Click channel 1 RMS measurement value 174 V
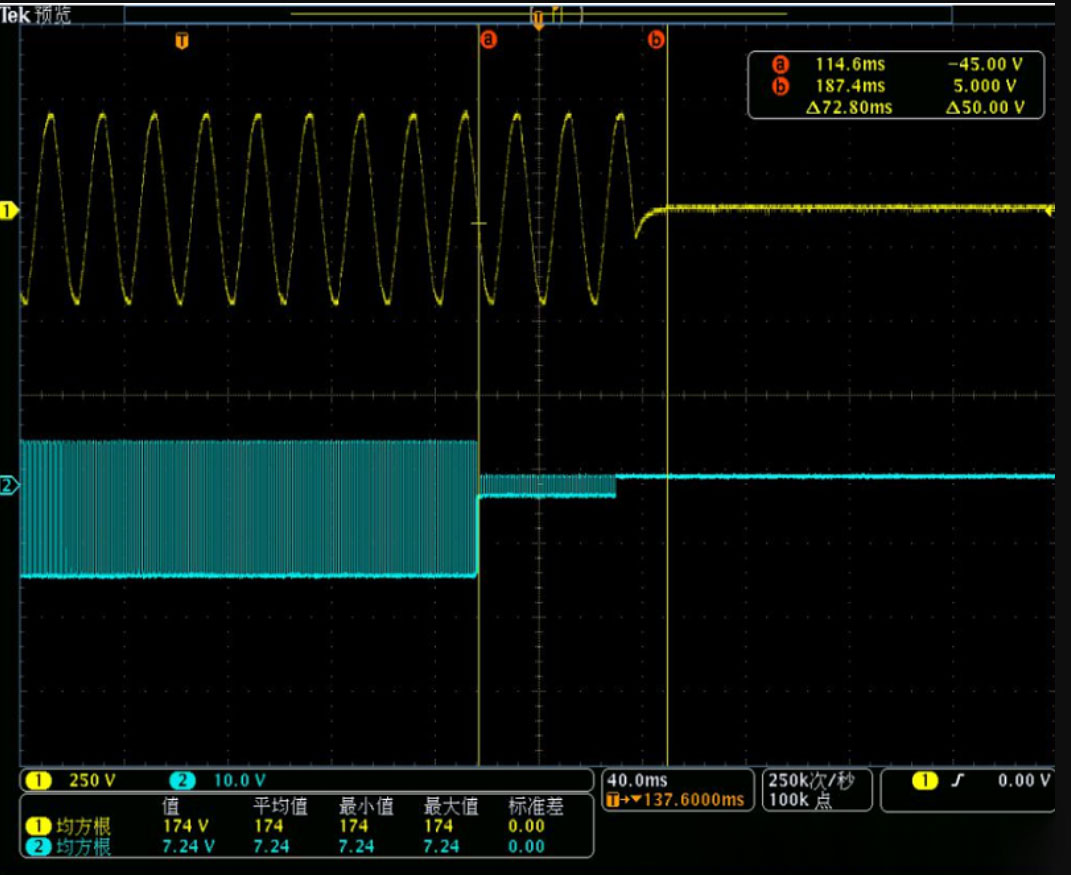Viewport: 1071px width, 875px height. (185, 826)
